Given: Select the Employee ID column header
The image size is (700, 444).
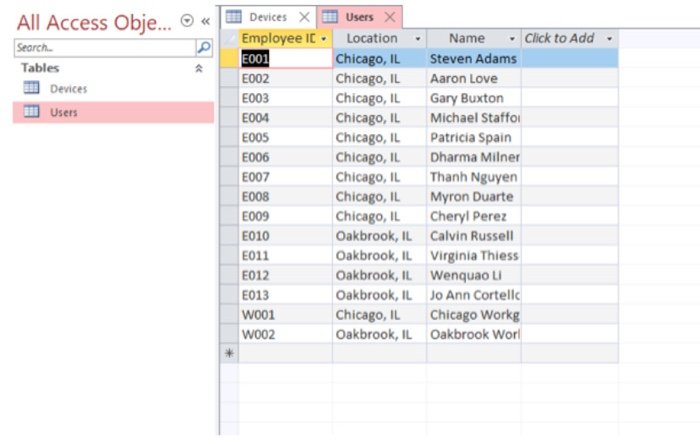Looking at the screenshot, I should coord(285,38).
